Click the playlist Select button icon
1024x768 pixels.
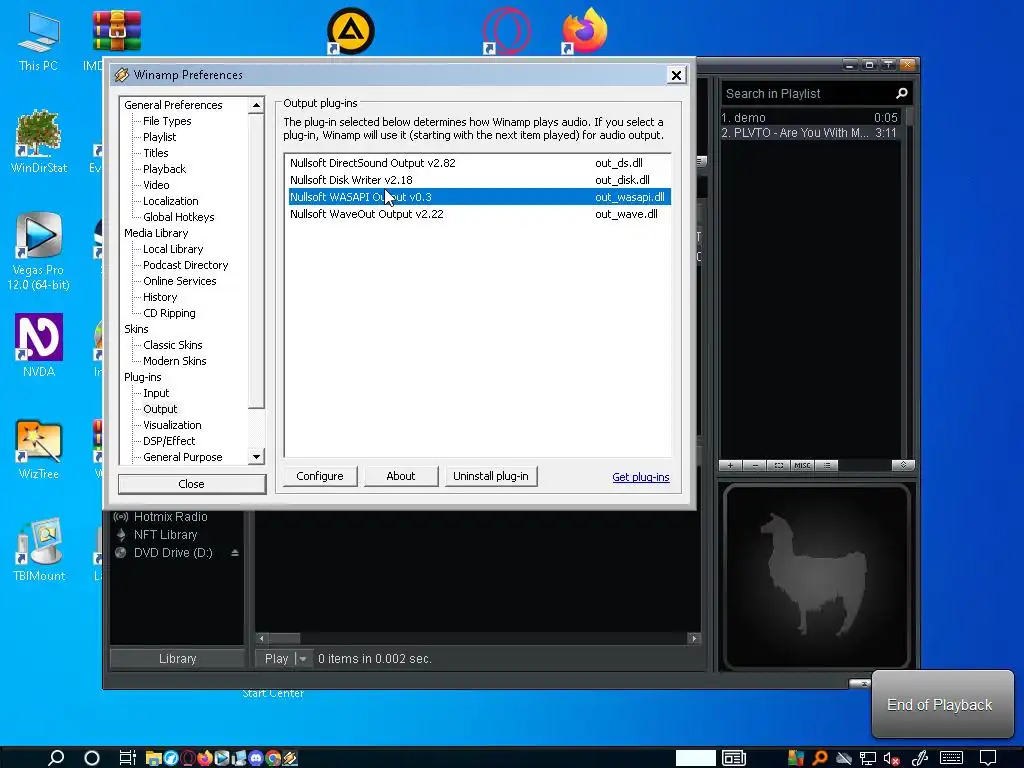tap(778, 465)
